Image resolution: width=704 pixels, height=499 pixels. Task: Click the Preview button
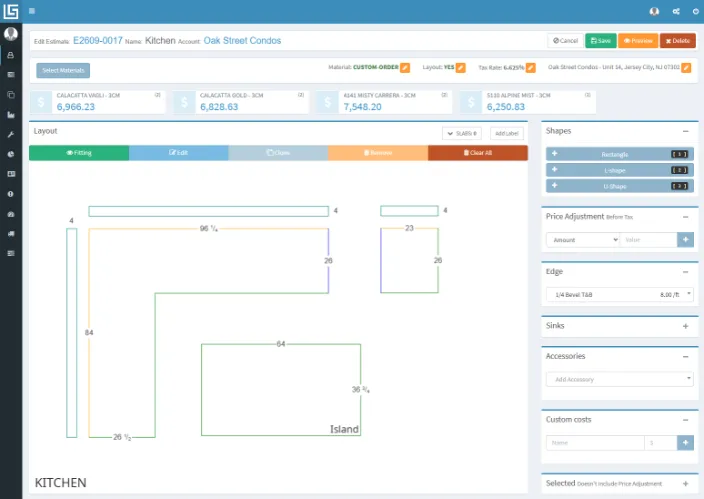tap(638, 41)
